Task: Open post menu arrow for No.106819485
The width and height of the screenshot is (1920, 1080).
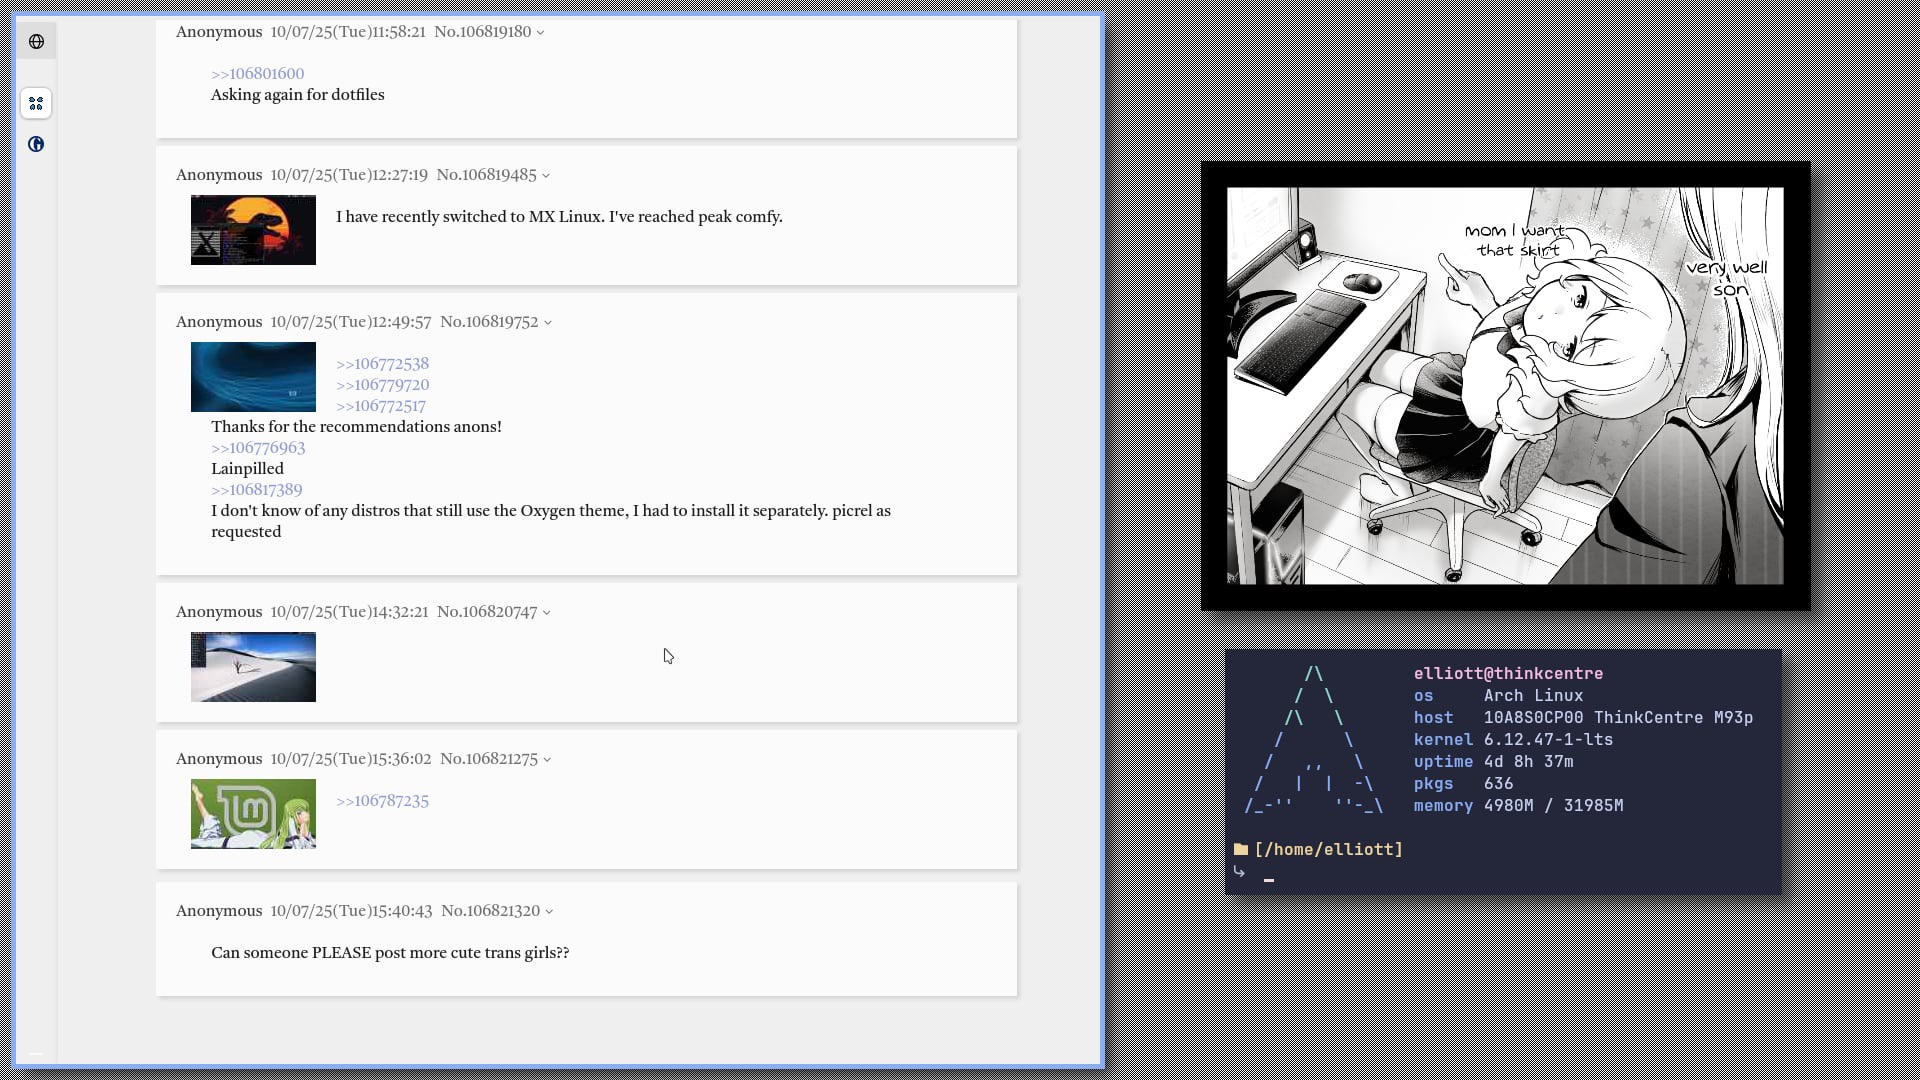Action: [x=546, y=176]
